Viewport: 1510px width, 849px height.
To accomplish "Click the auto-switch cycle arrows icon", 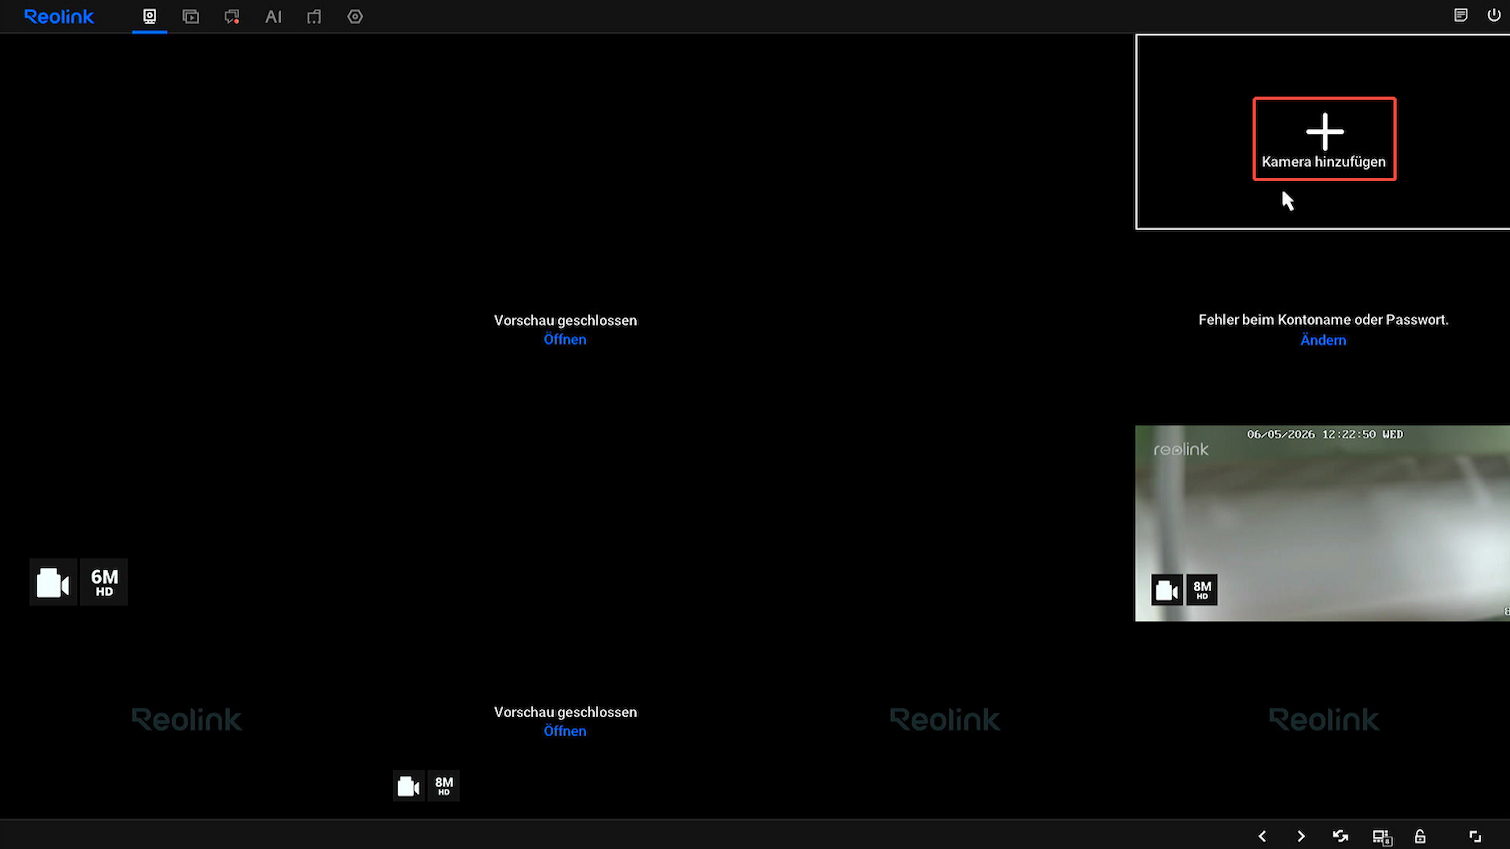I will tap(1341, 836).
